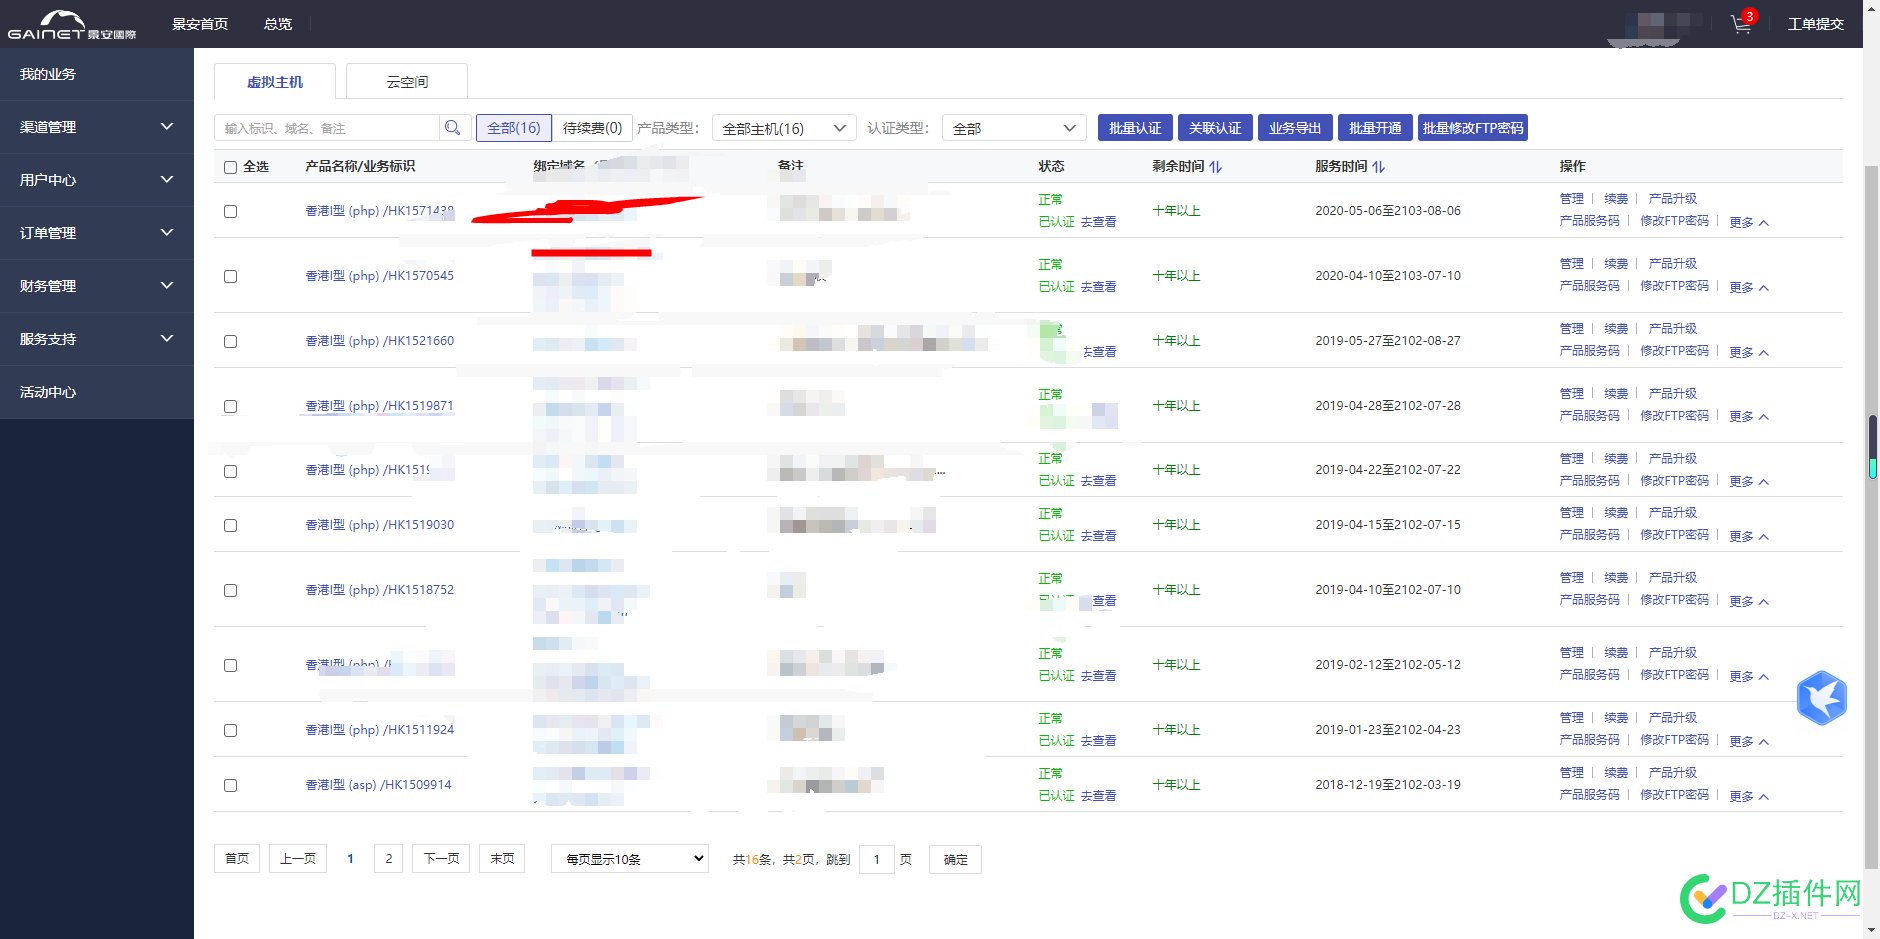The image size is (1880, 939).
Task: Open the shopping cart icon
Action: (1741, 25)
